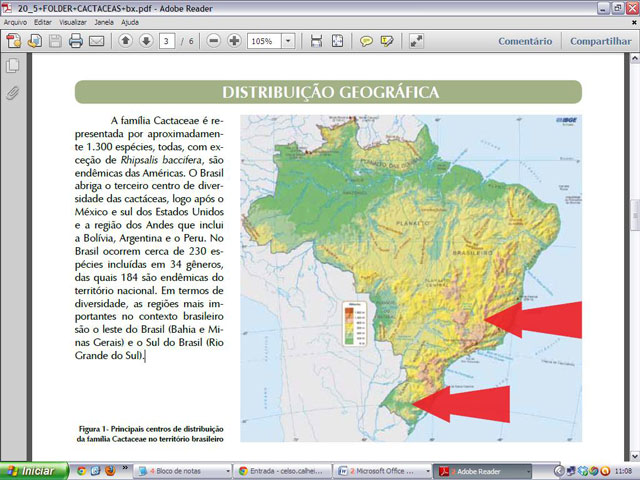The image size is (640, 480).
Task: Open the Editar menu
Action: click(x=43, y=22)
